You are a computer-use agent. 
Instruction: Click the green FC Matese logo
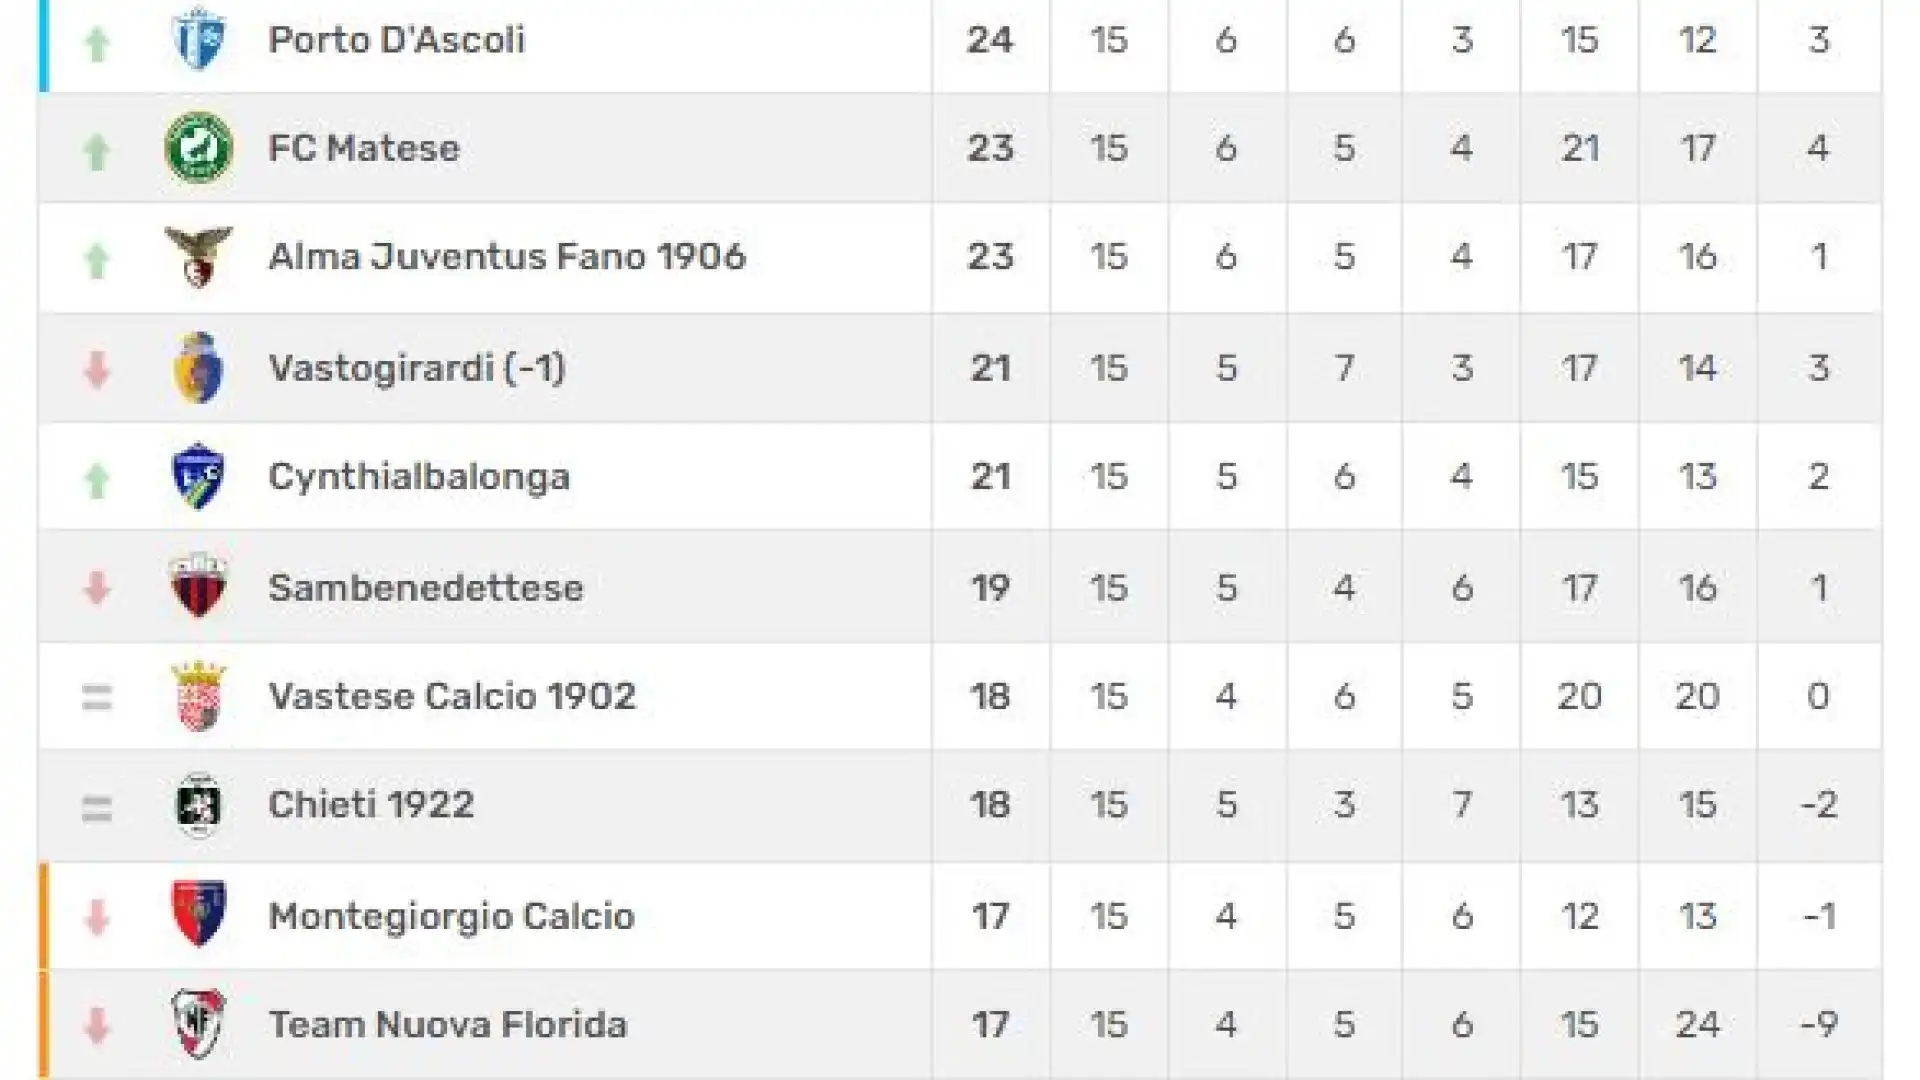[x=198, y=148]
